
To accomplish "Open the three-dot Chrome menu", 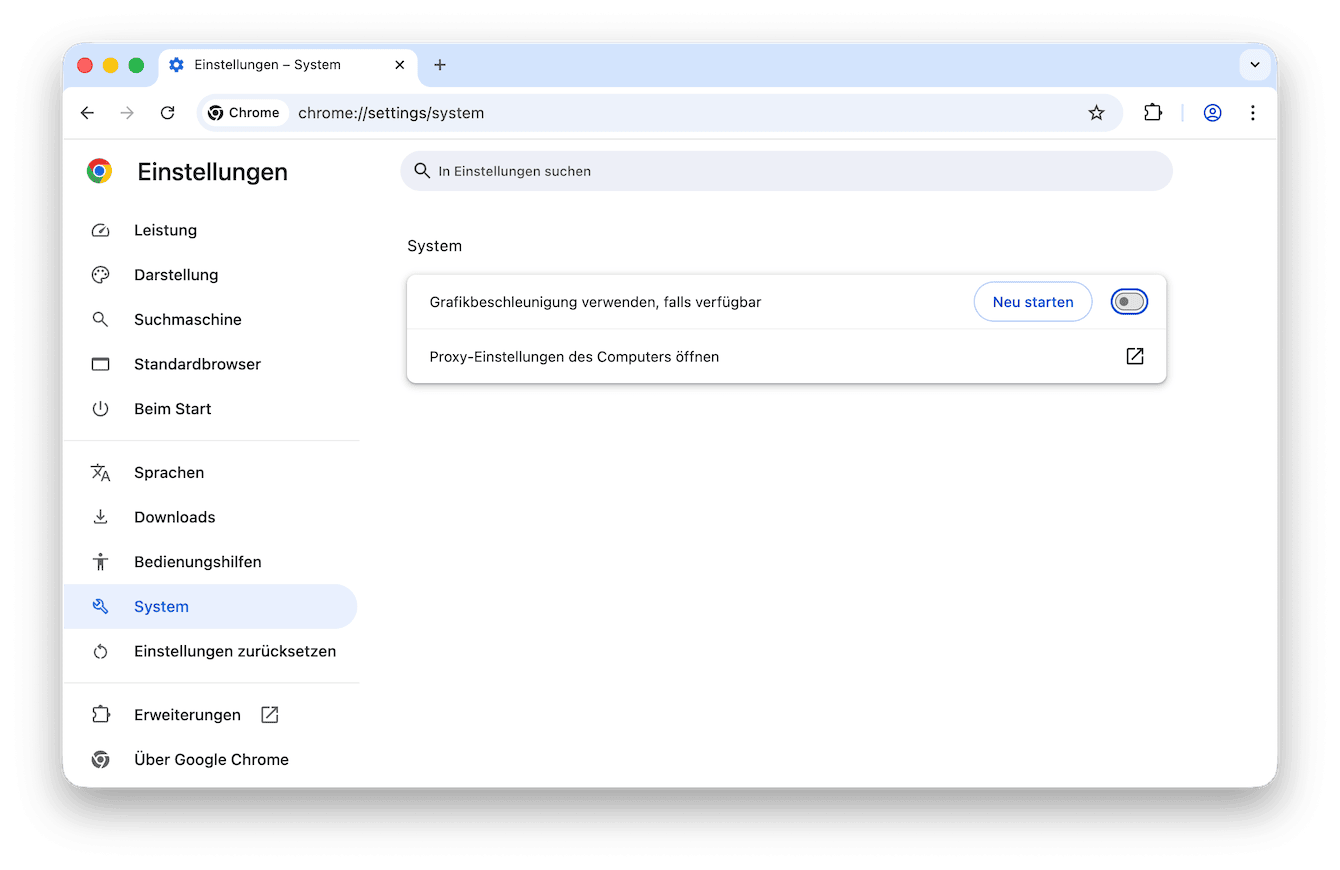I will (1253, 113).
